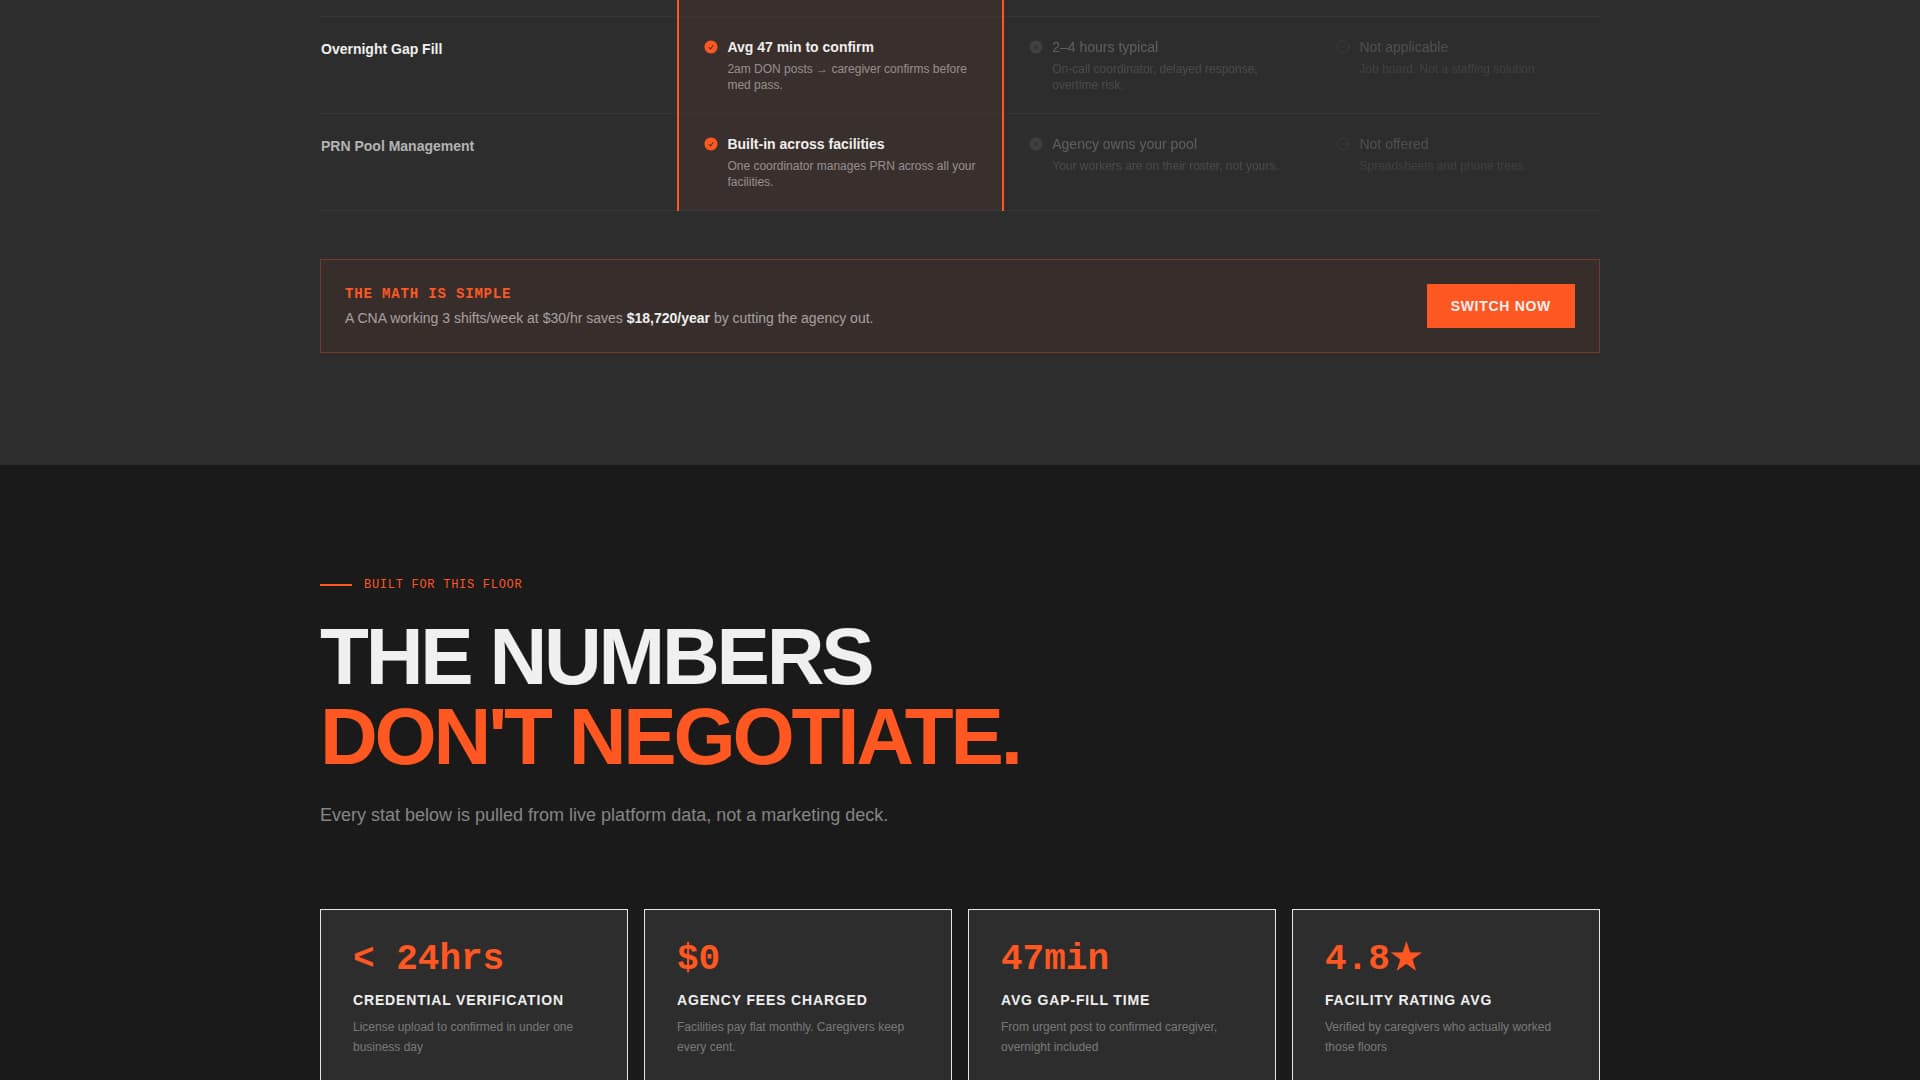Screen dimensions: 1920x1080
Task: Click the $18,720/year savings figure
Action: (x=668, y=318)
